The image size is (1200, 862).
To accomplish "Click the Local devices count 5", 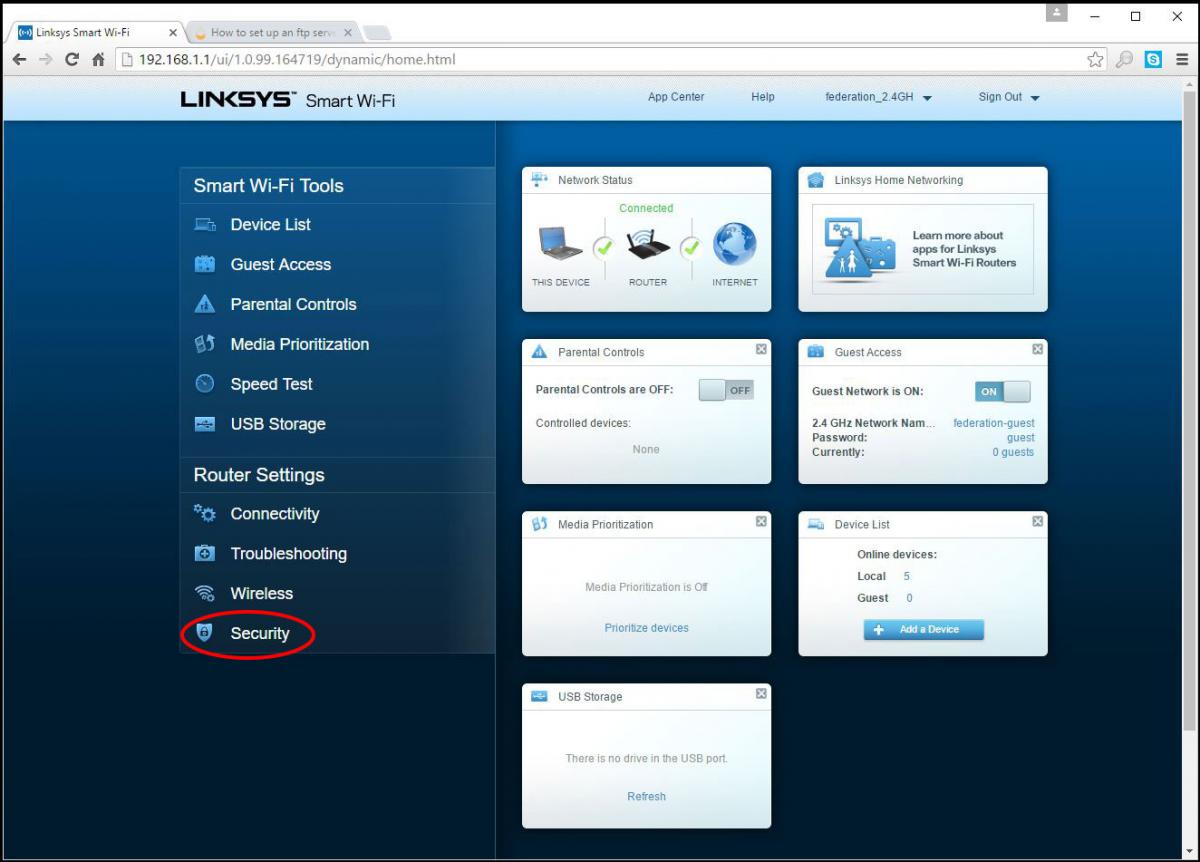I will tap(907, 576).
